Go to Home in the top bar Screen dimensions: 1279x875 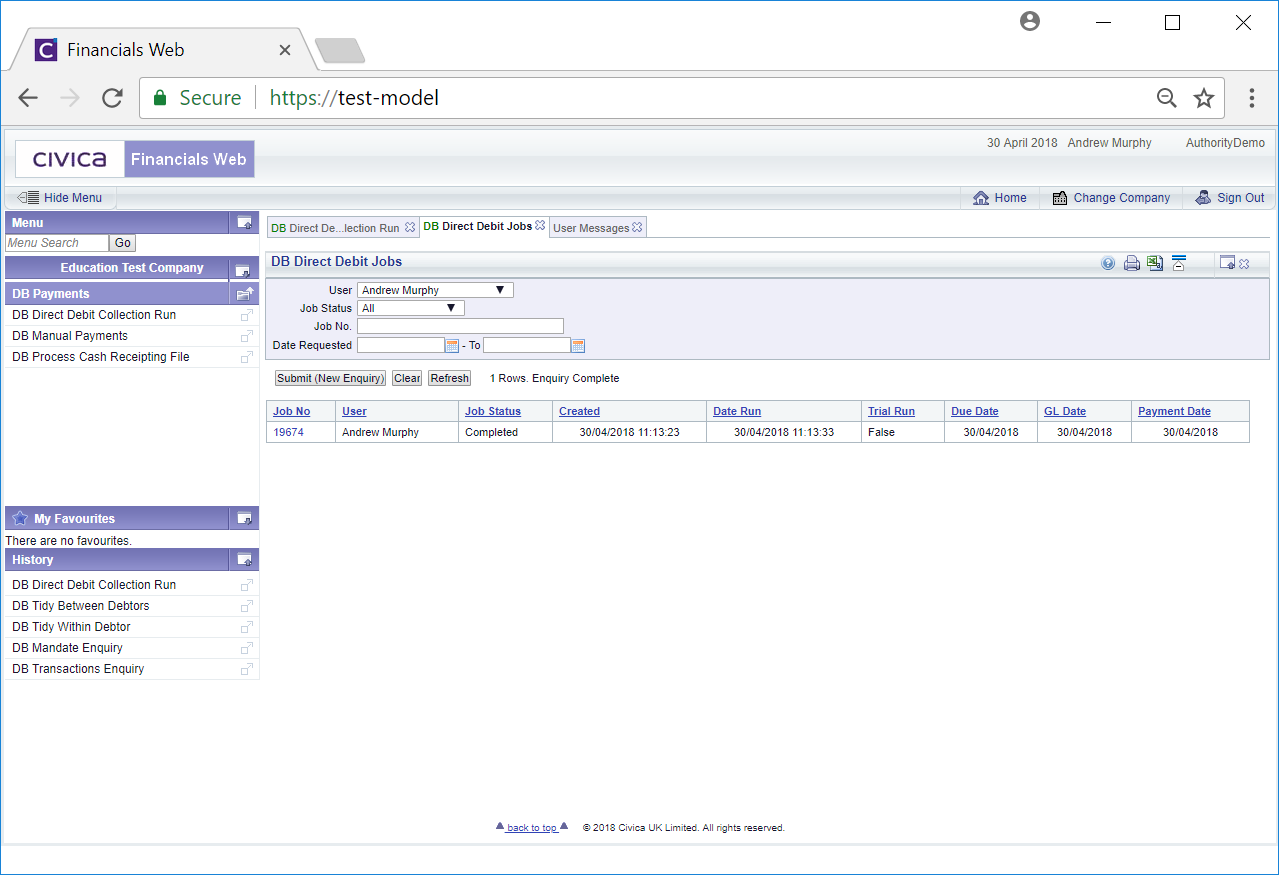(x=1000, y=198)
